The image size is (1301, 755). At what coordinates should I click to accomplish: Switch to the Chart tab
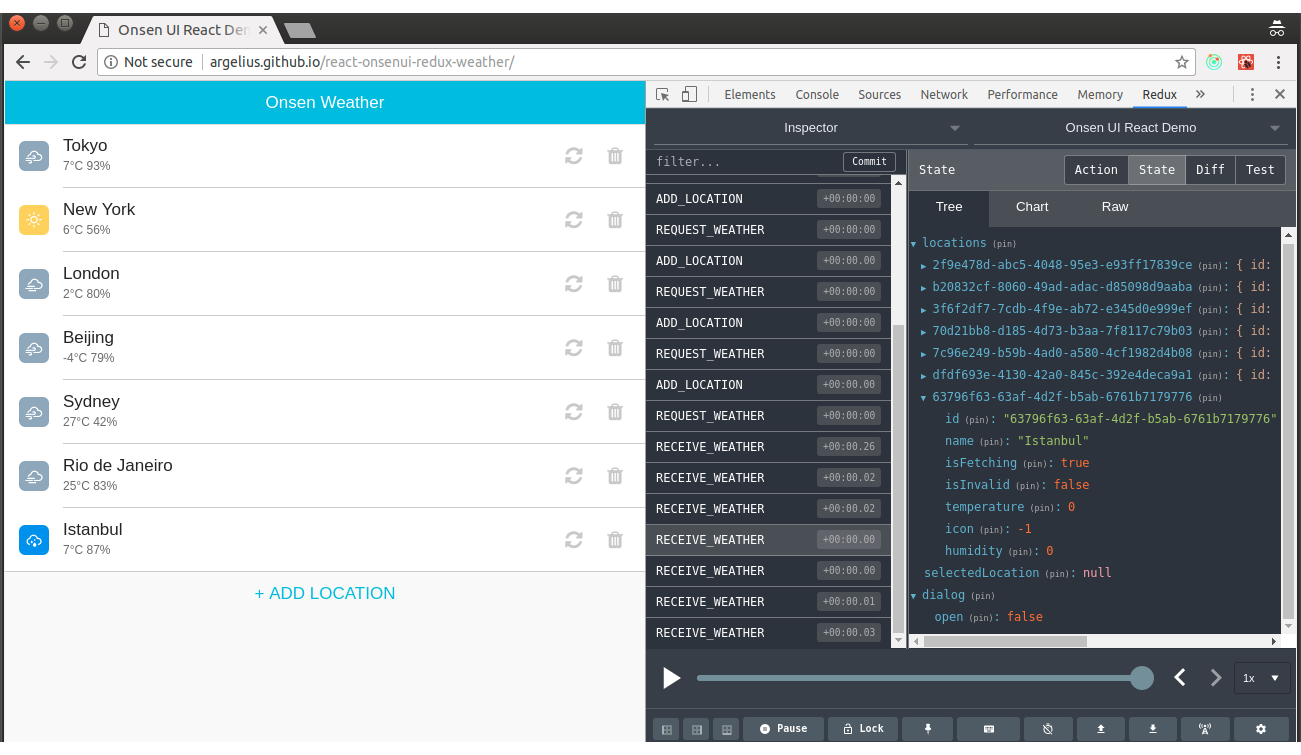1032,207
